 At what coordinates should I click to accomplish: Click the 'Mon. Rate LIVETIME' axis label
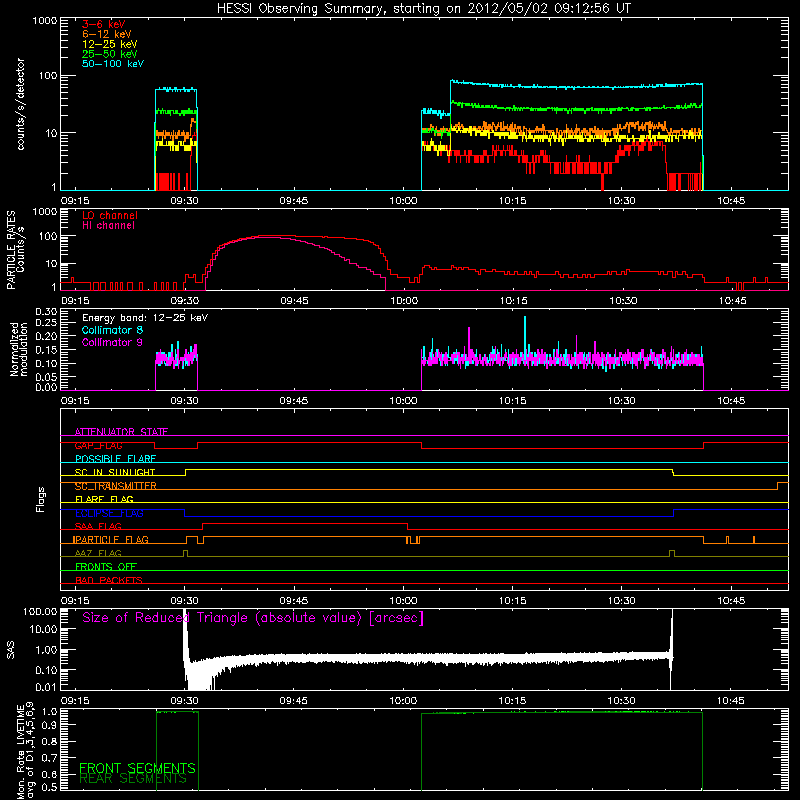(x=20, y=752)
